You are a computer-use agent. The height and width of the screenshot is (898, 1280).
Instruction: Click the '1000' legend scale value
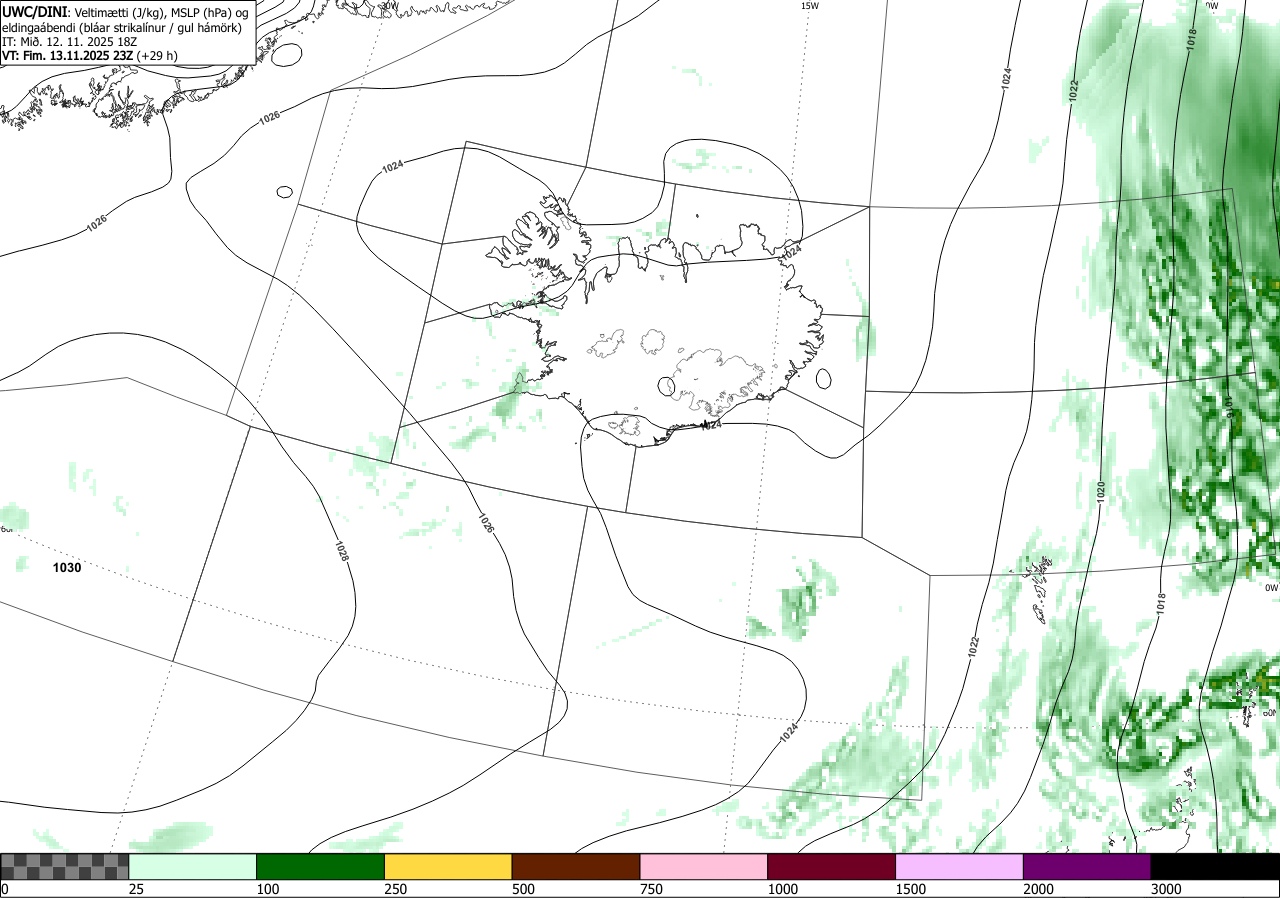(x=782, y=889)
